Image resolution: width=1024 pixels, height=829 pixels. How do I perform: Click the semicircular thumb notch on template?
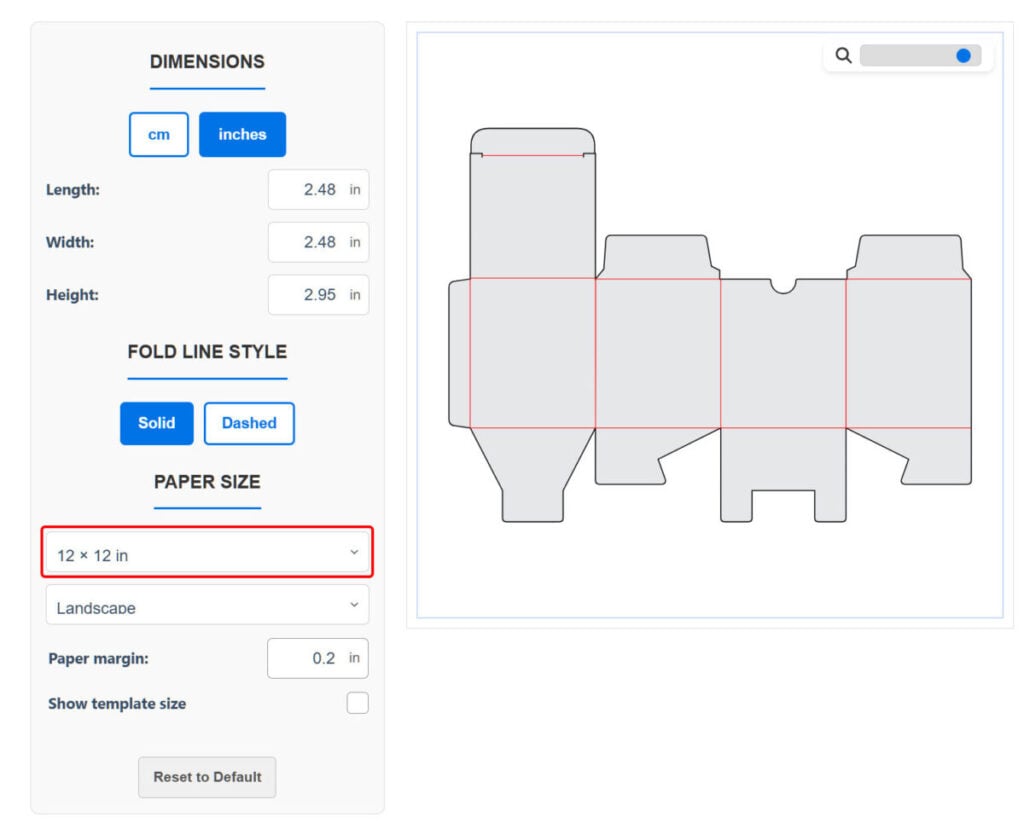(x=783, y=286)
